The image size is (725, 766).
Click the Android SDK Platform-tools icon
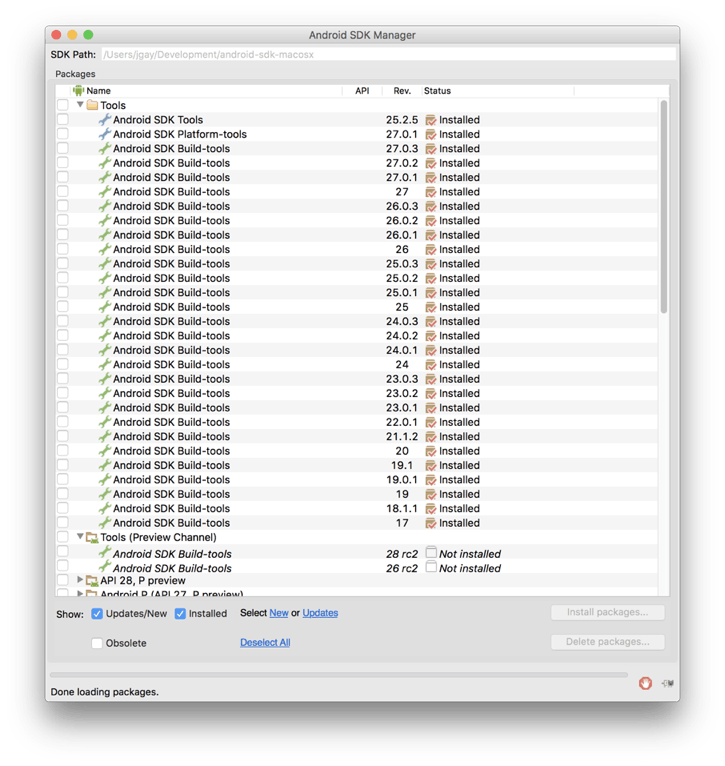(104, 134)
